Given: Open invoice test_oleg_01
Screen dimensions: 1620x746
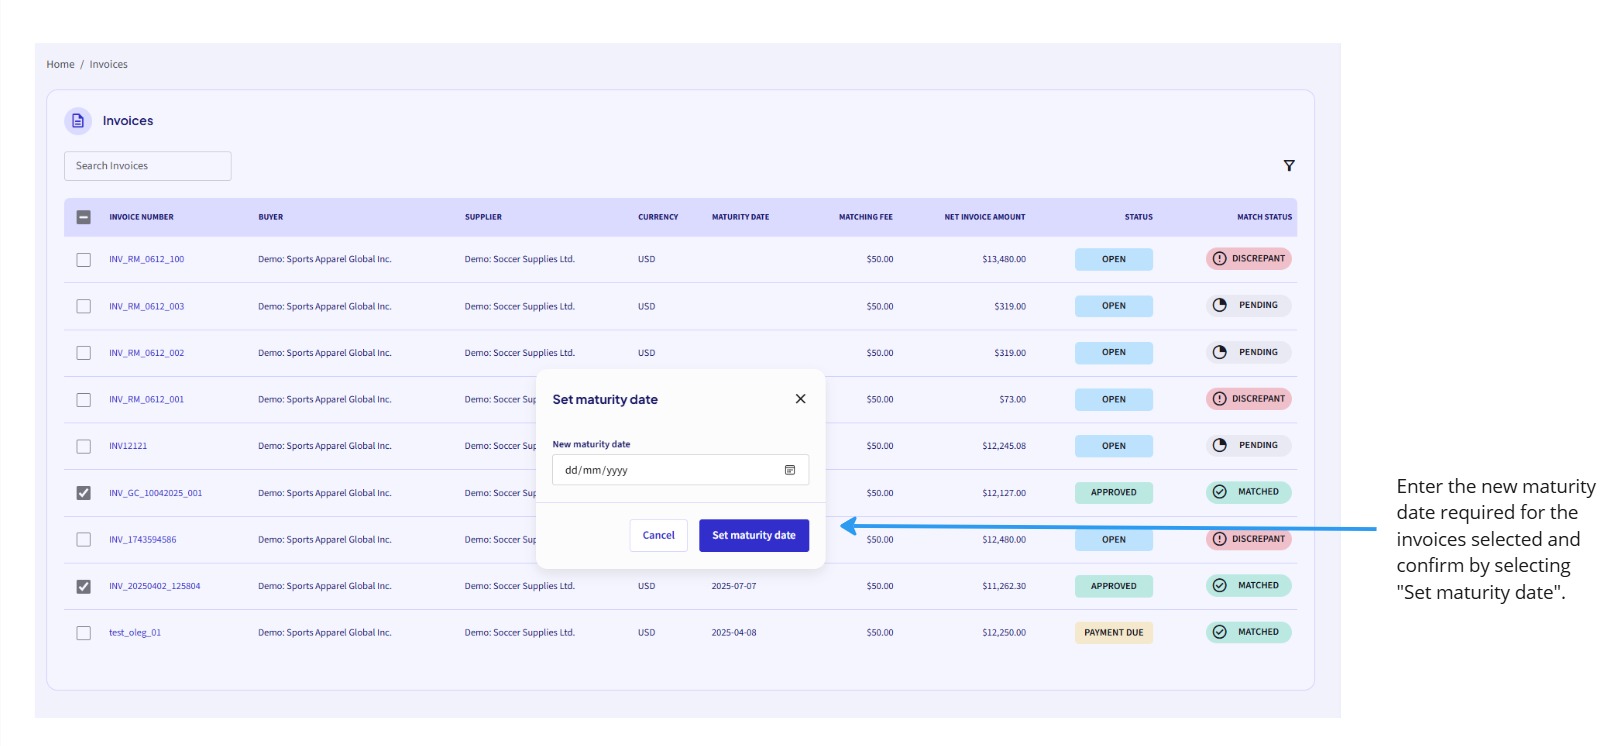Looking at the screenshot, I should point(135,633).
